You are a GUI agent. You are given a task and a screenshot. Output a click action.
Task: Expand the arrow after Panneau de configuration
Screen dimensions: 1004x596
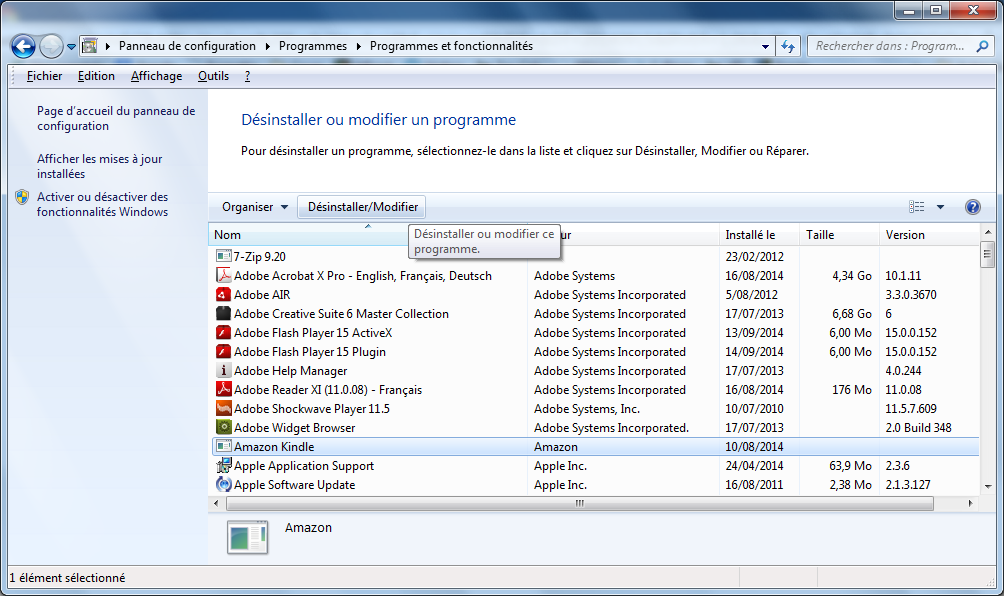267,46
